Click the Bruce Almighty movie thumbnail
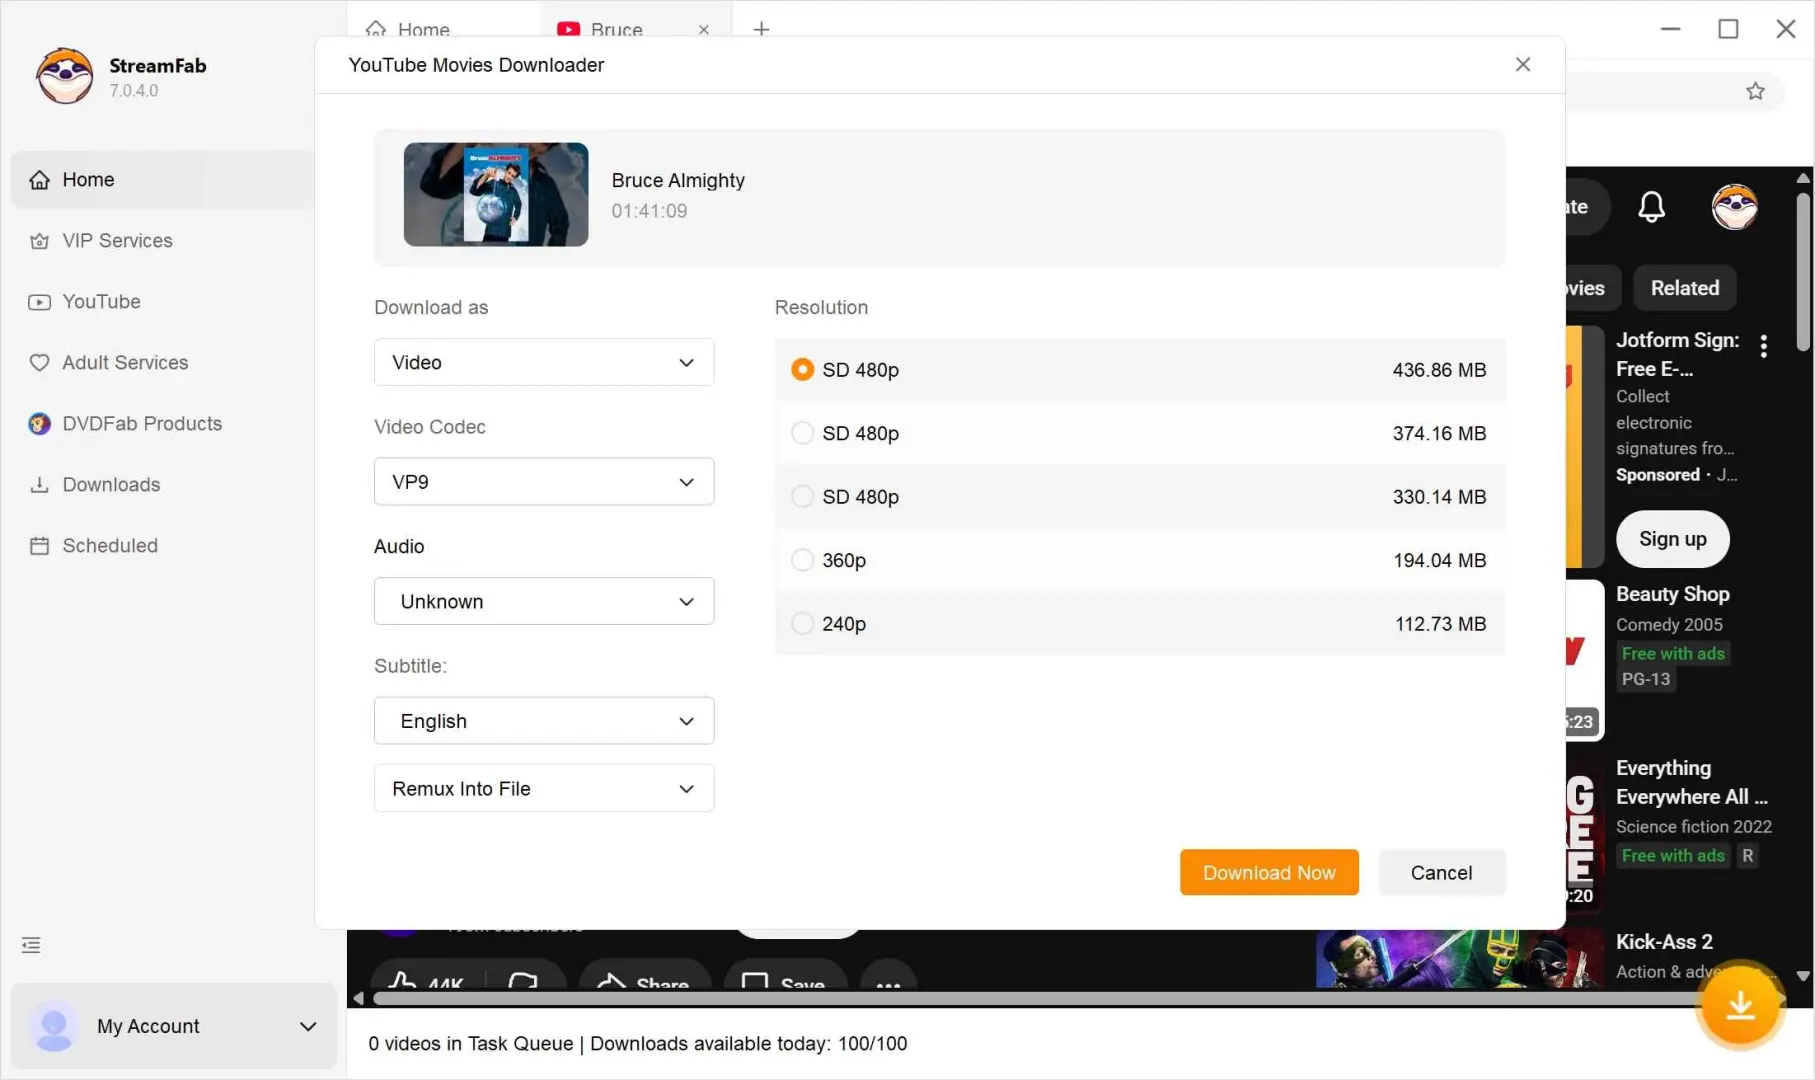 (x=496, y=194)
